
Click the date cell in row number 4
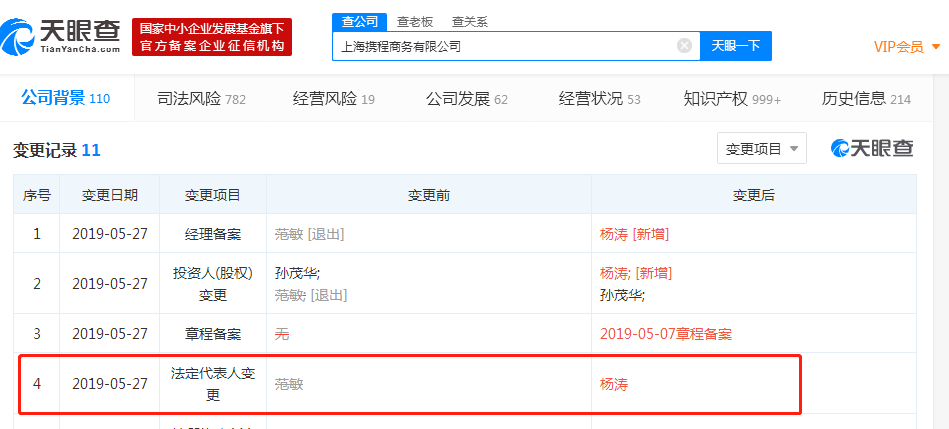pyautogui.click(x=110, y=384)
